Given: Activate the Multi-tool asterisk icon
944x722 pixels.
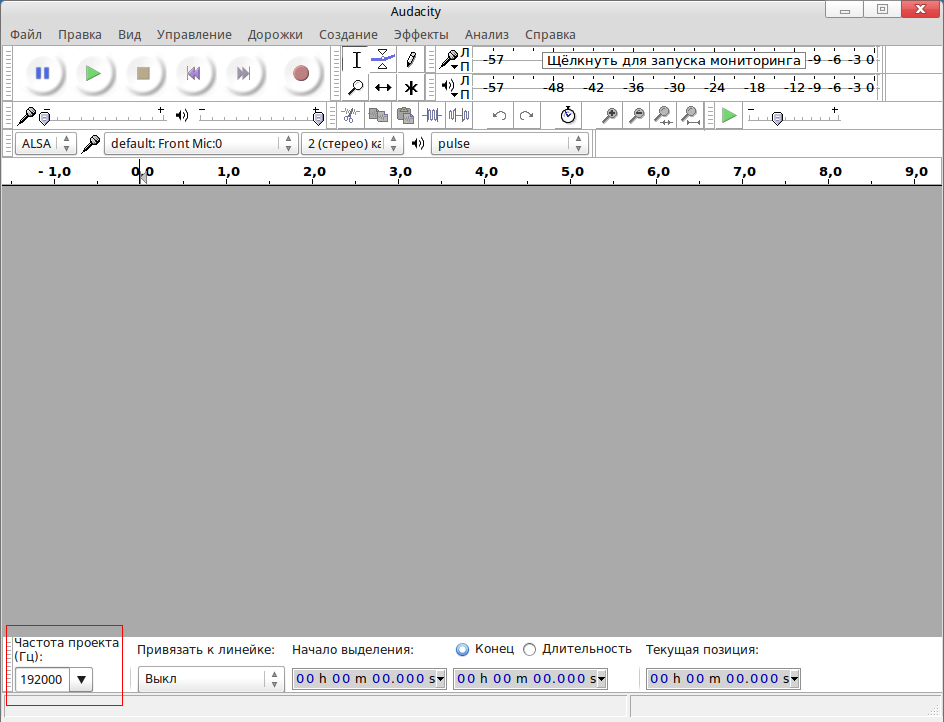Looking at the screenshot, I should [x=410, y=87].
